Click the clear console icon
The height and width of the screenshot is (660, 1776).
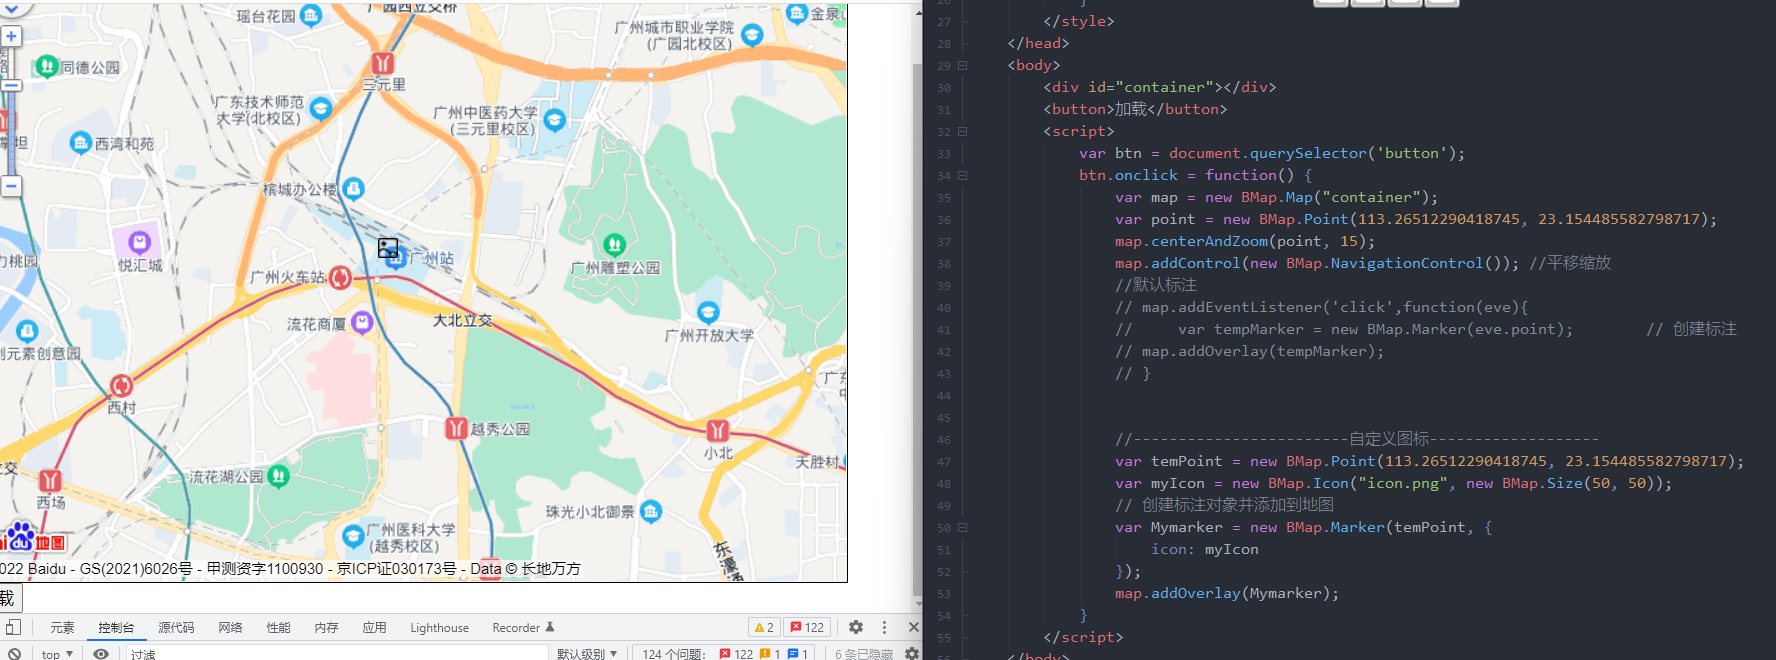pos(14,654)
